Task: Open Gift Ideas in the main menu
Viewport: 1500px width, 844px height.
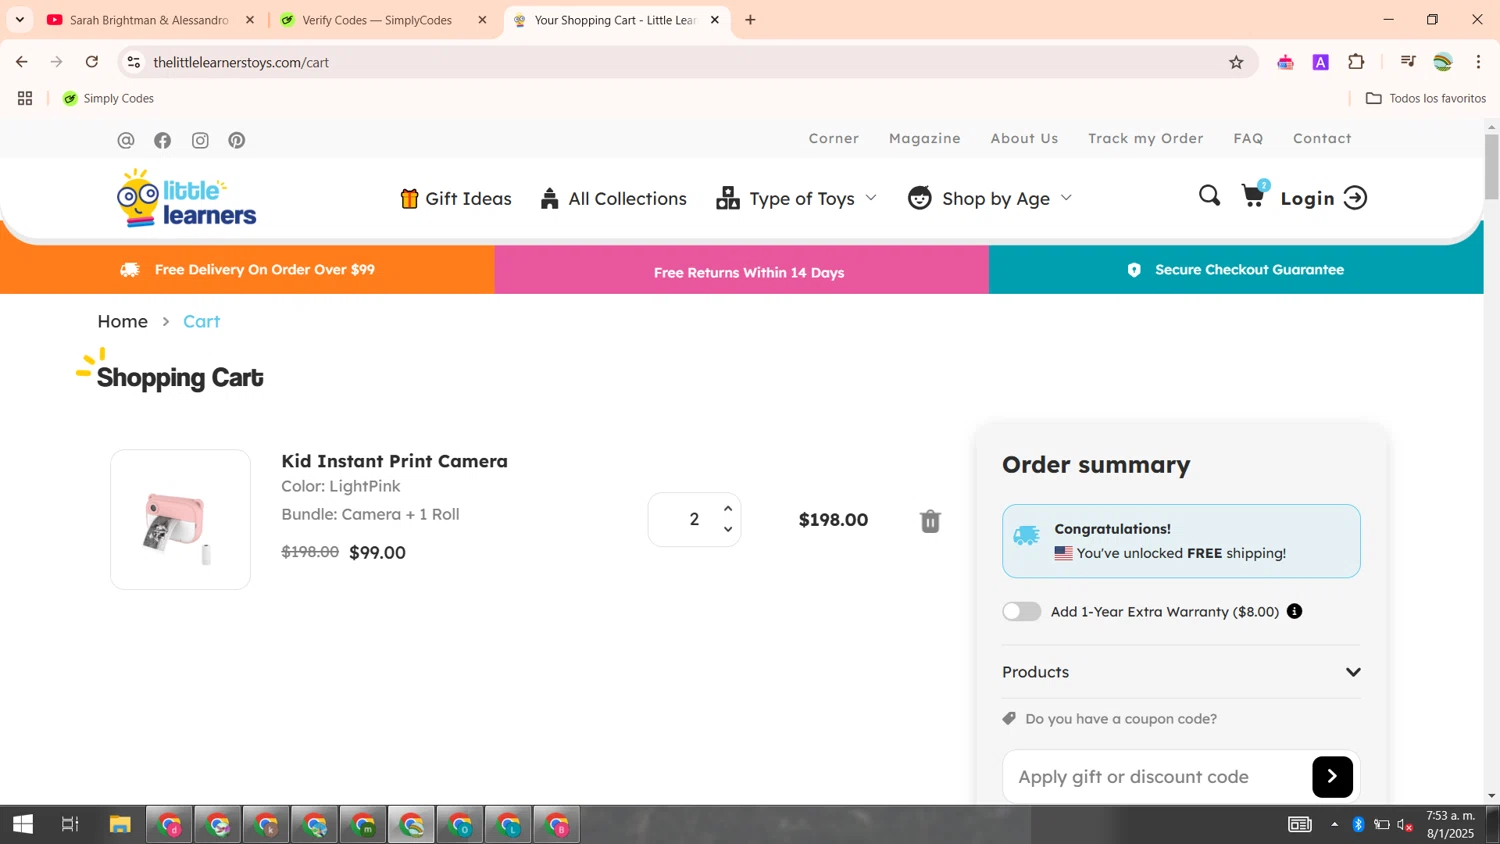Action: click(456, 198)
